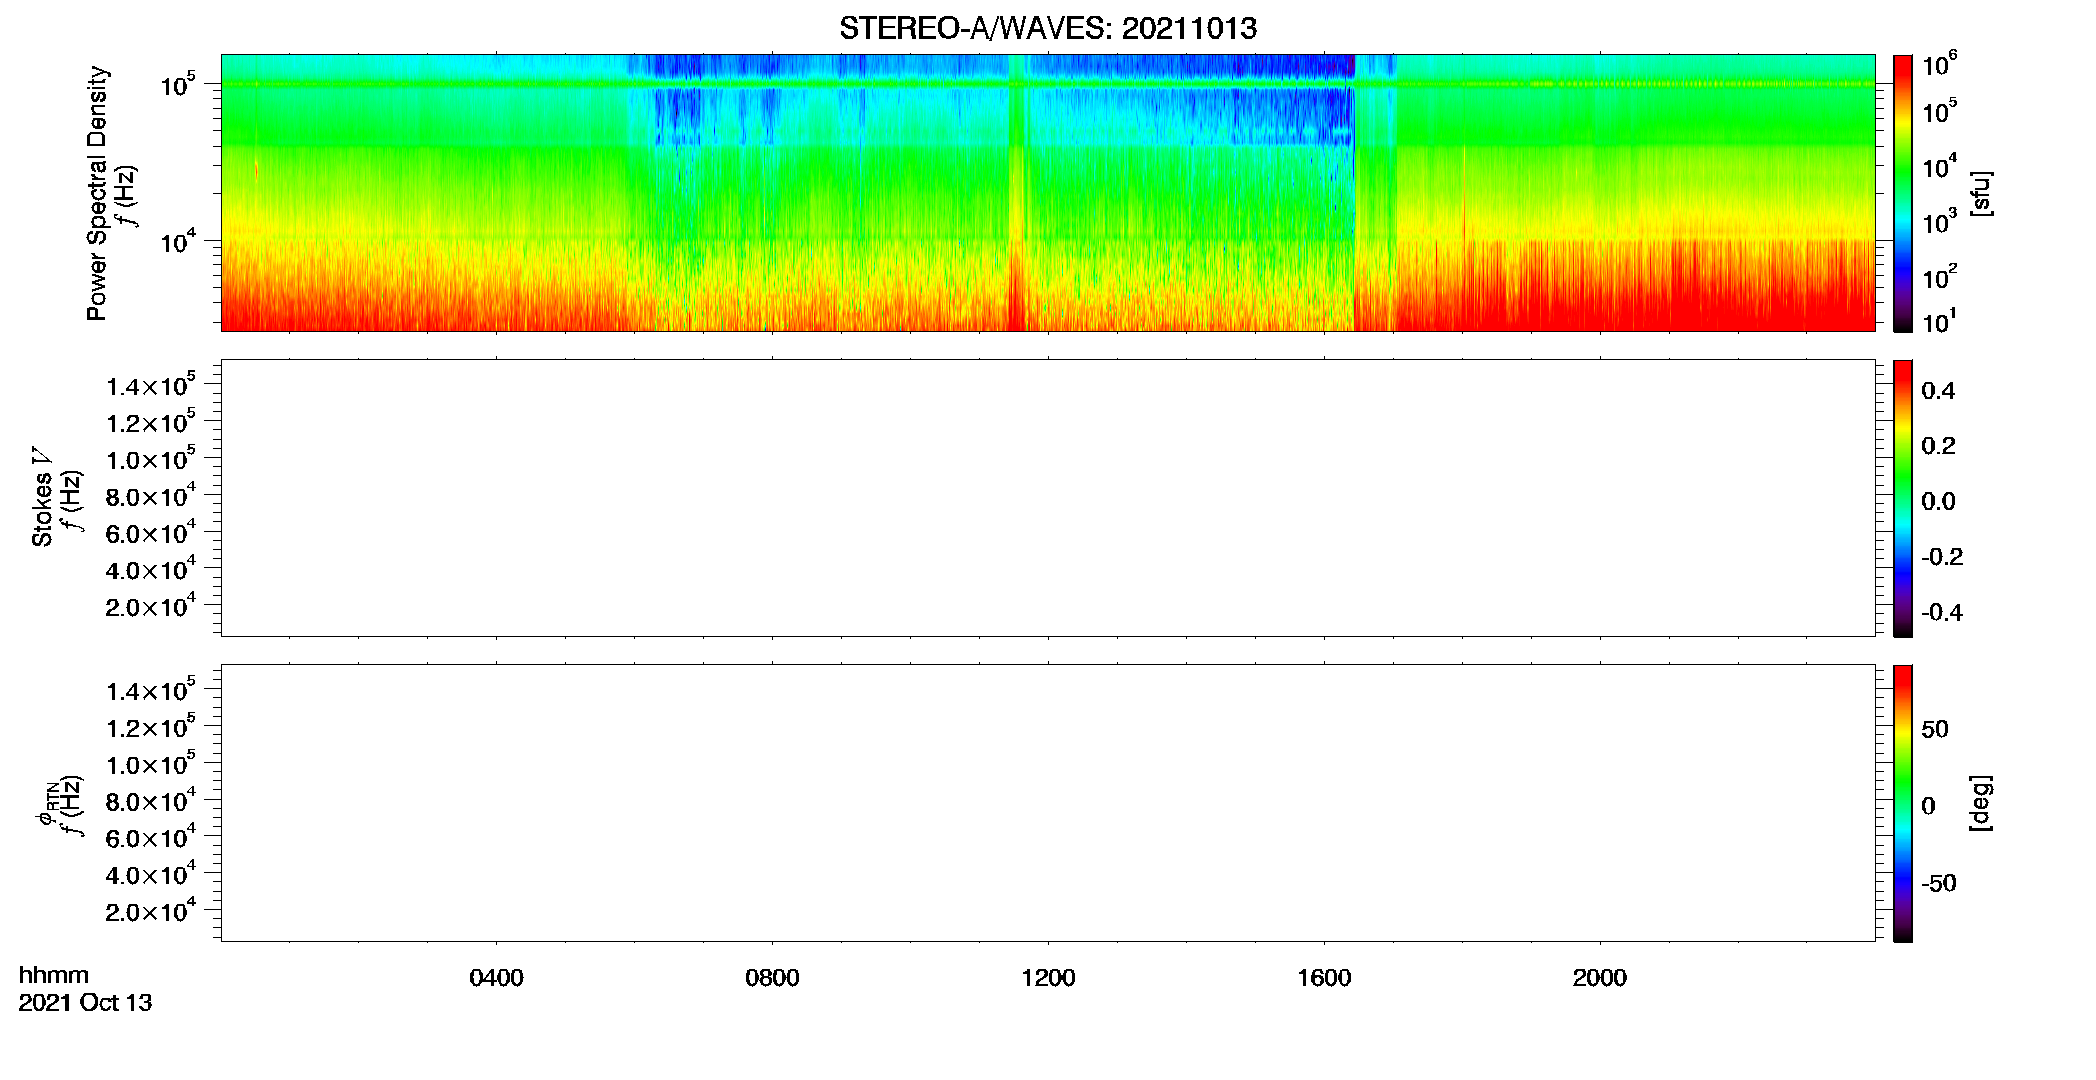Click the 1.4×10^5 tick in the Stokes panel

[x=151, y=386]
